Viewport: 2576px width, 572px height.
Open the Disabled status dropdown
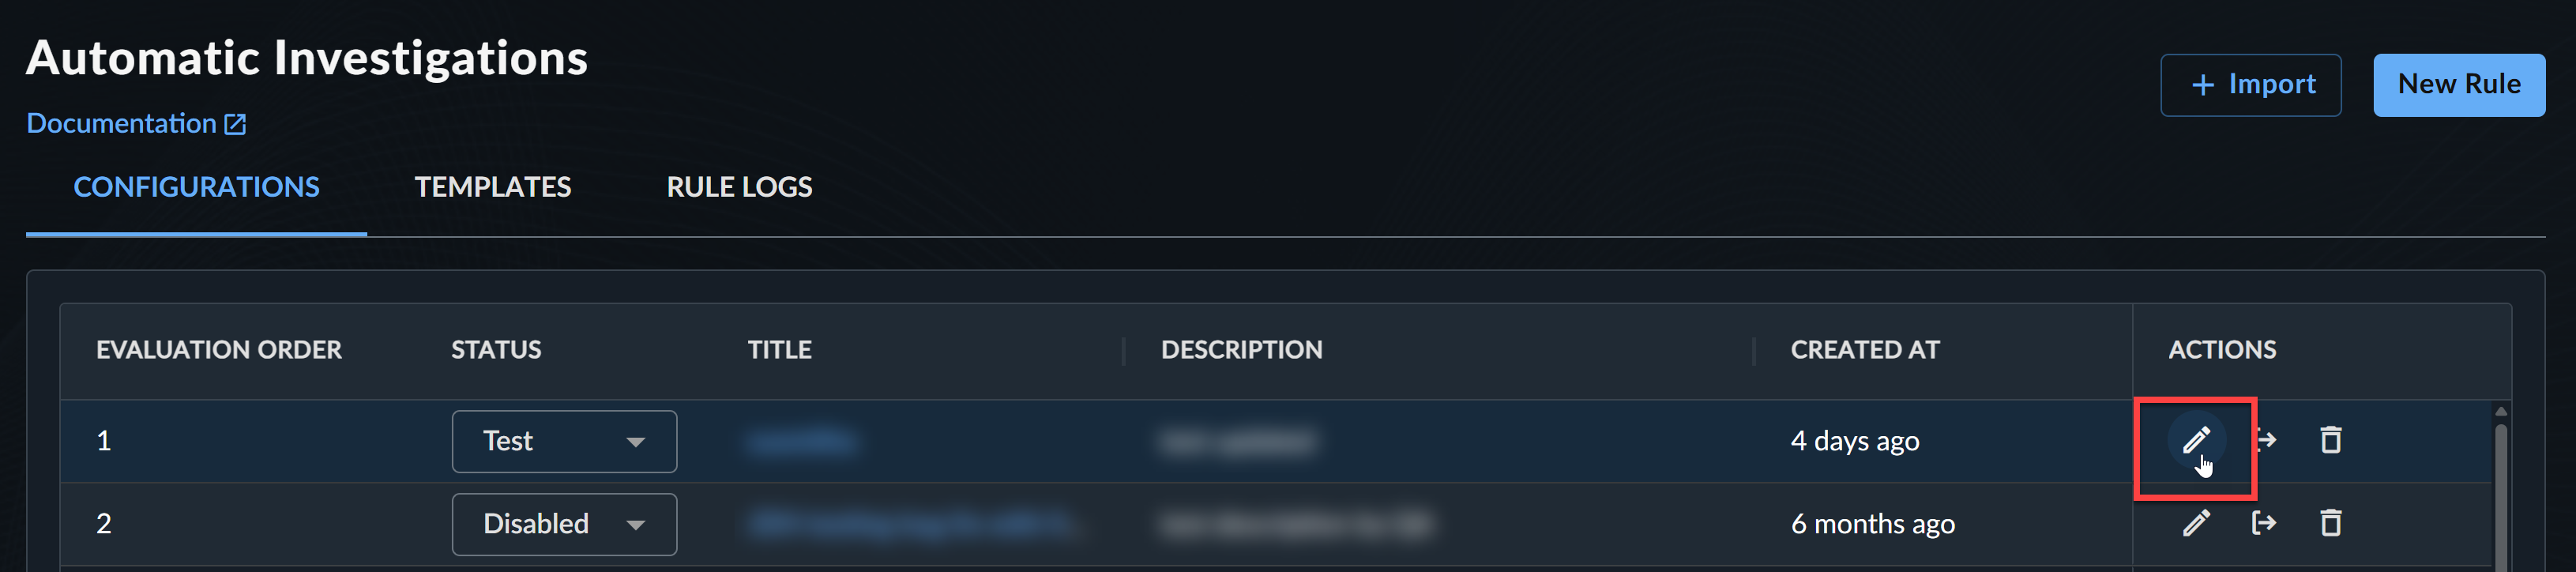(564, 524)
